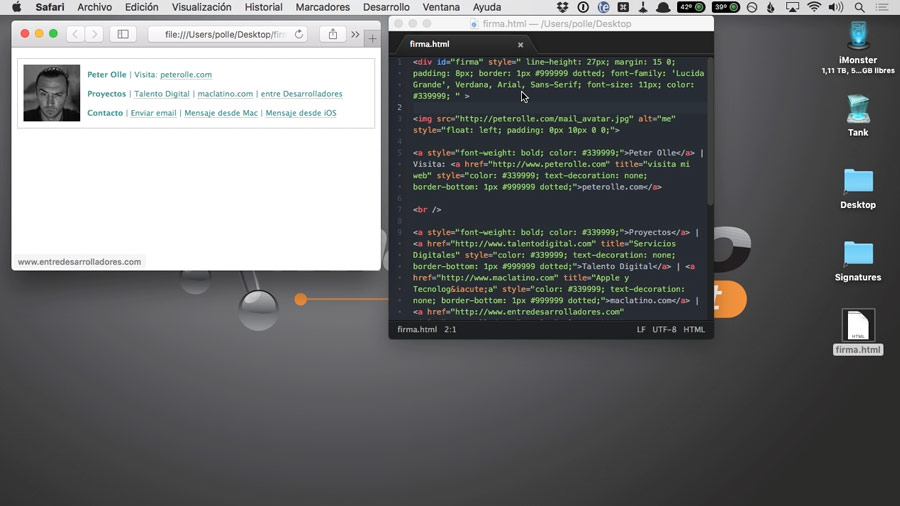The image size is (900, 506).
Task: Open the Visualización menu
Action: (201, 7)
